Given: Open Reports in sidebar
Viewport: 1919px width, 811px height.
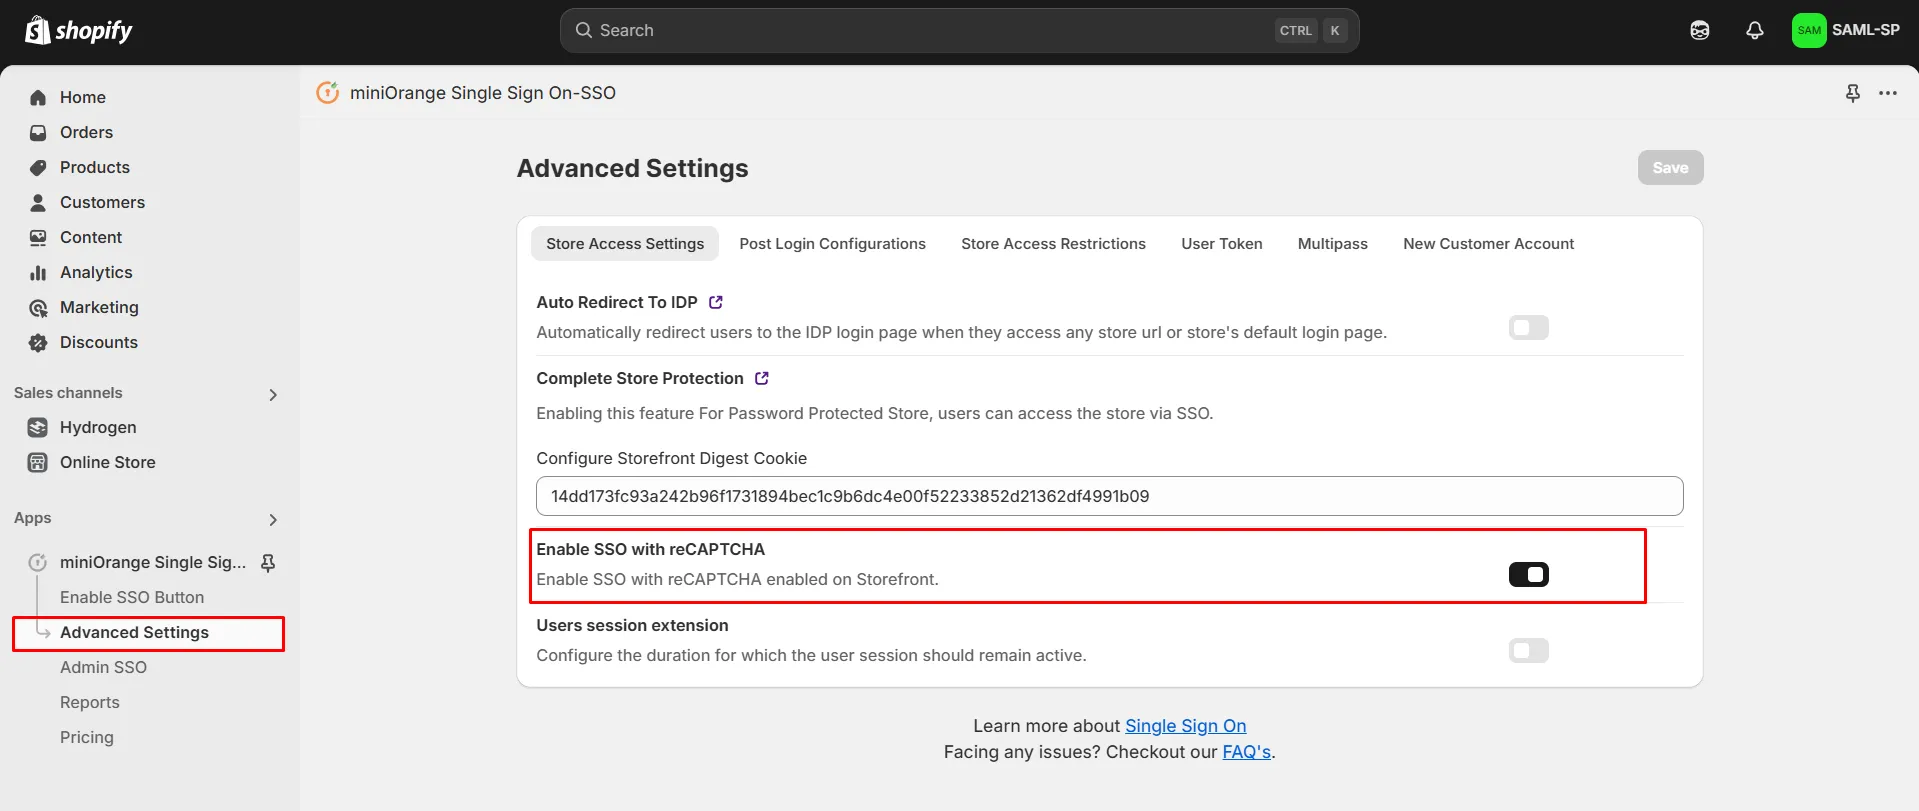Looking at the screenshot, I should point(90,702).
